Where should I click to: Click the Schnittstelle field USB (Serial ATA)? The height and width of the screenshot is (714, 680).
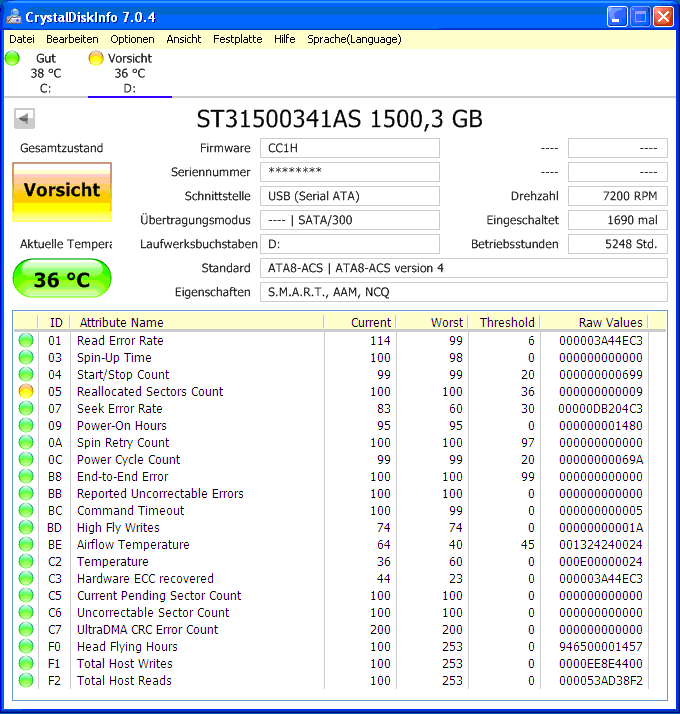[350, 196]
